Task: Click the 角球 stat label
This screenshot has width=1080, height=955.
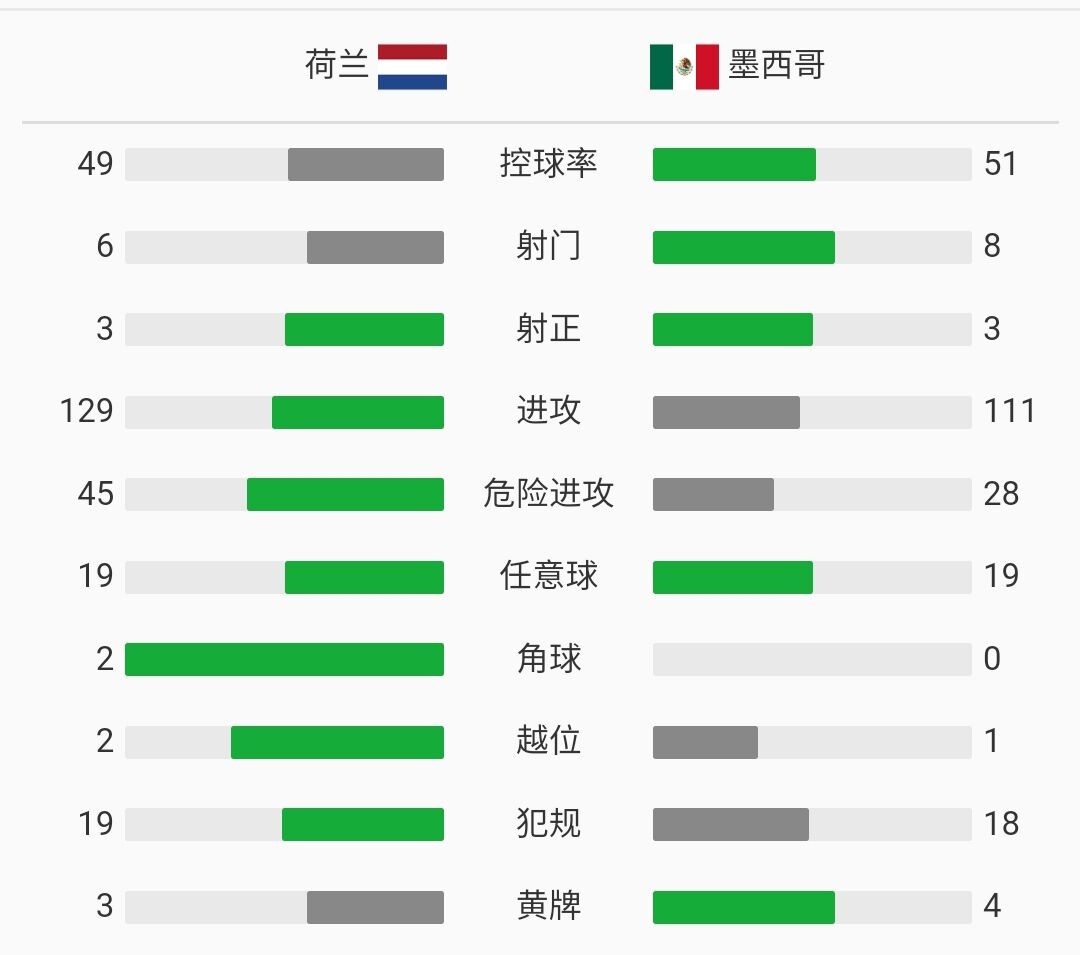Action: point(548,658)
